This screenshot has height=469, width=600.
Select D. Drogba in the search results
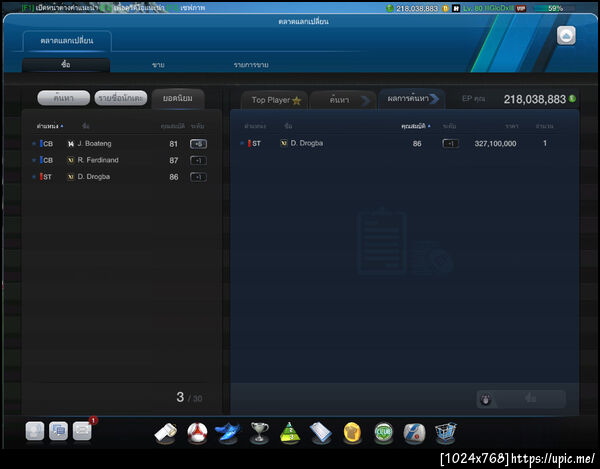[x=400, y=143]
